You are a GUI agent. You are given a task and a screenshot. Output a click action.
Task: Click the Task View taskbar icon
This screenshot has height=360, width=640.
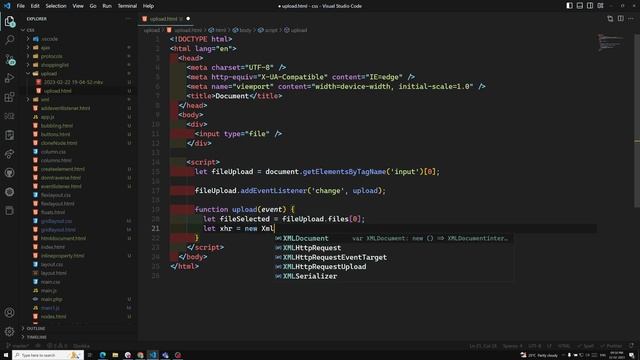coord(90,355)
